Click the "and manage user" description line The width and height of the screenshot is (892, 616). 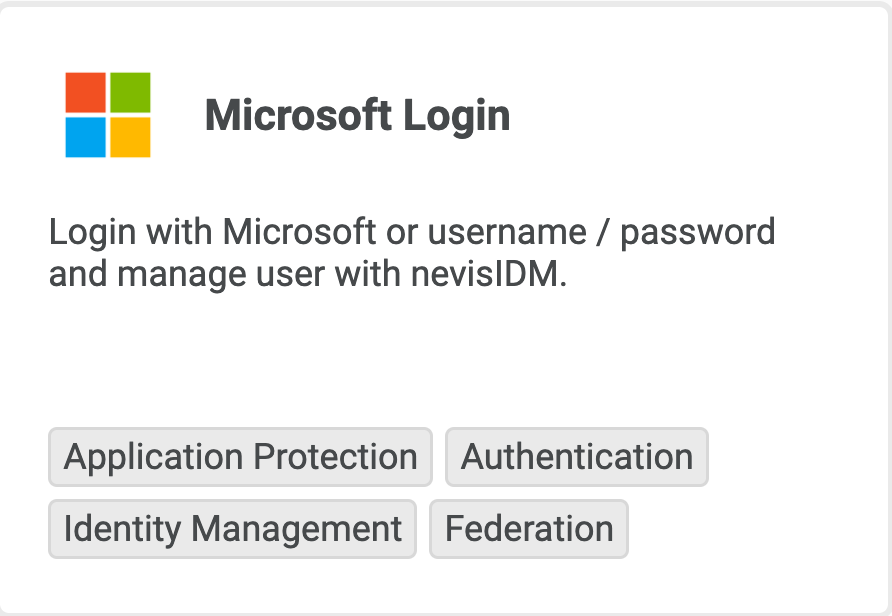(180, 274)
